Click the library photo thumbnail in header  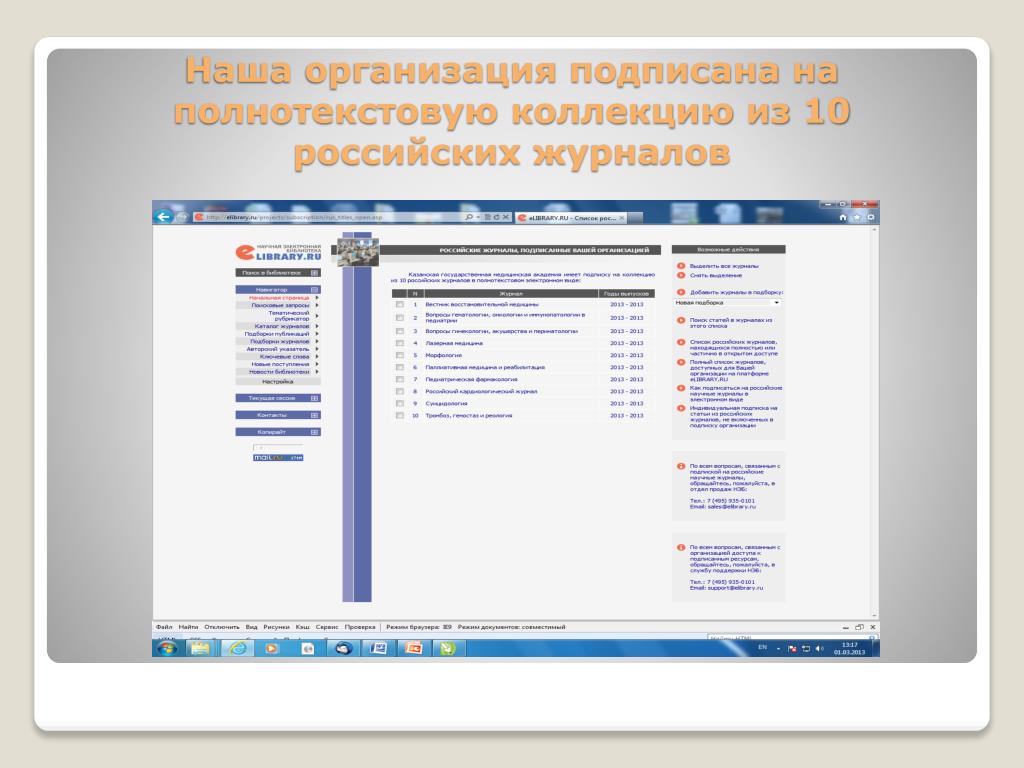click(x=358, y=251)
